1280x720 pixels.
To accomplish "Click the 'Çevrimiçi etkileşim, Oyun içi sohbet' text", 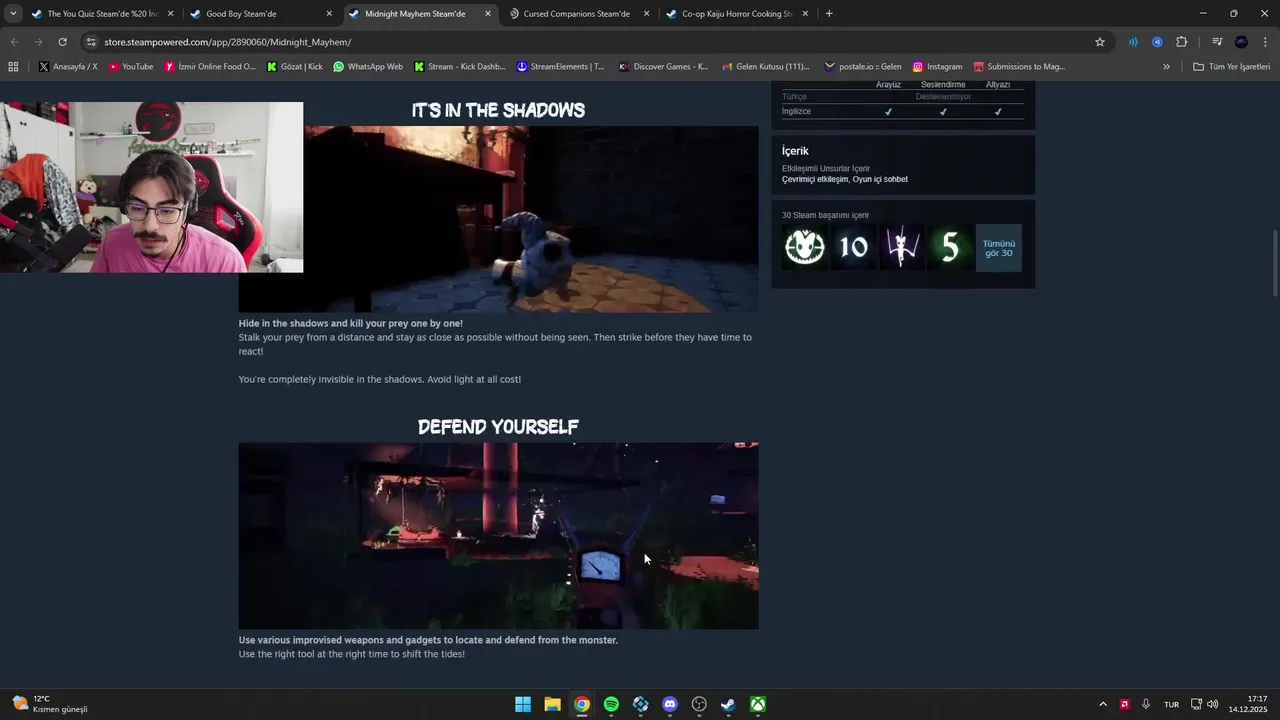I will [x=845, y=179].
